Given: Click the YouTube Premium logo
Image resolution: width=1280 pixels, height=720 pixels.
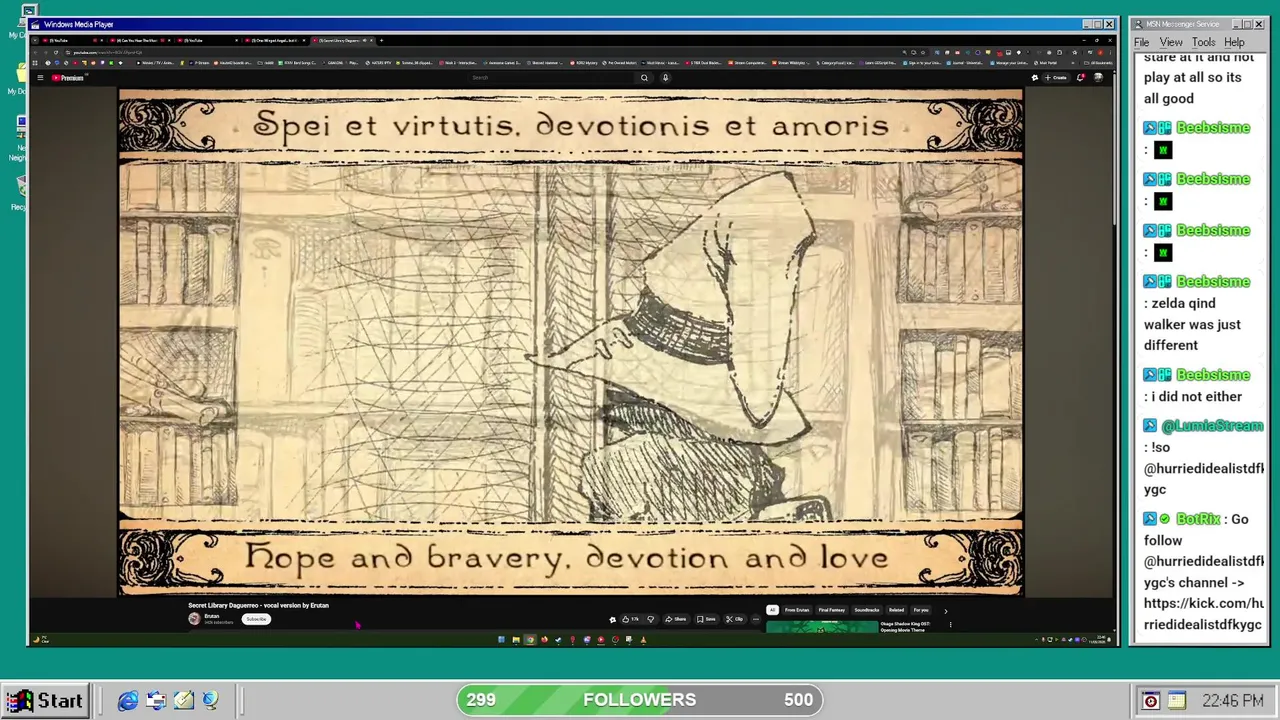Looking at the screenshot, I should click(x=68, y=77).
